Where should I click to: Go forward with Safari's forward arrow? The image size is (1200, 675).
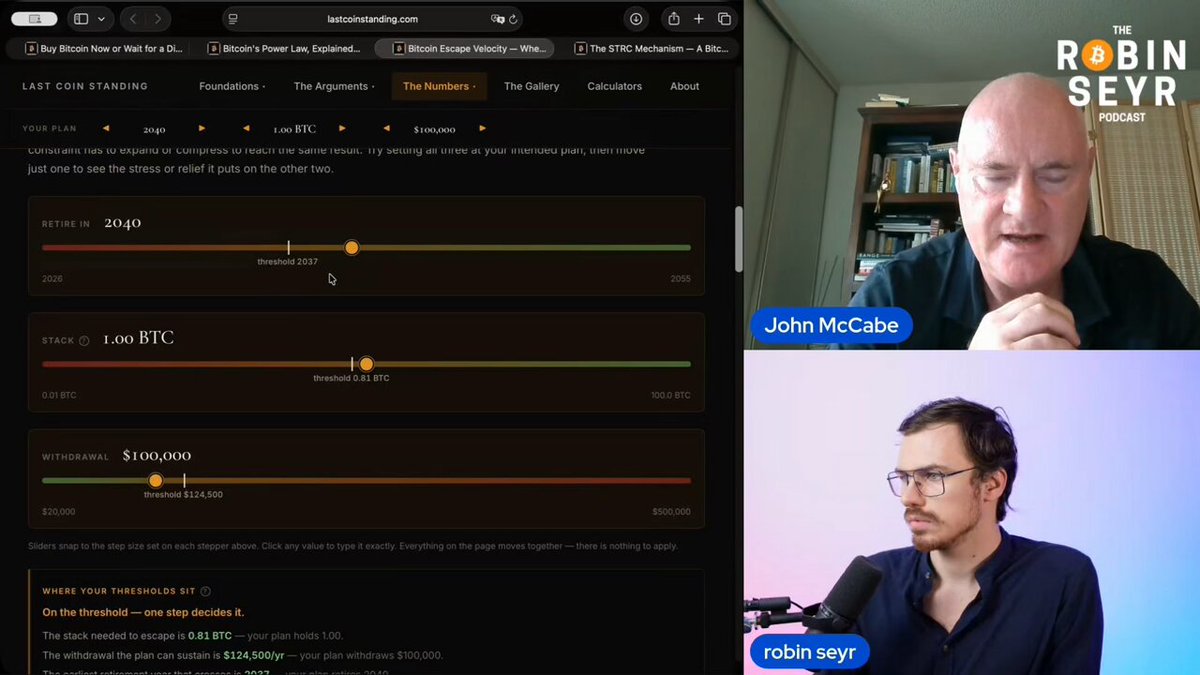(x=158, y=19)
